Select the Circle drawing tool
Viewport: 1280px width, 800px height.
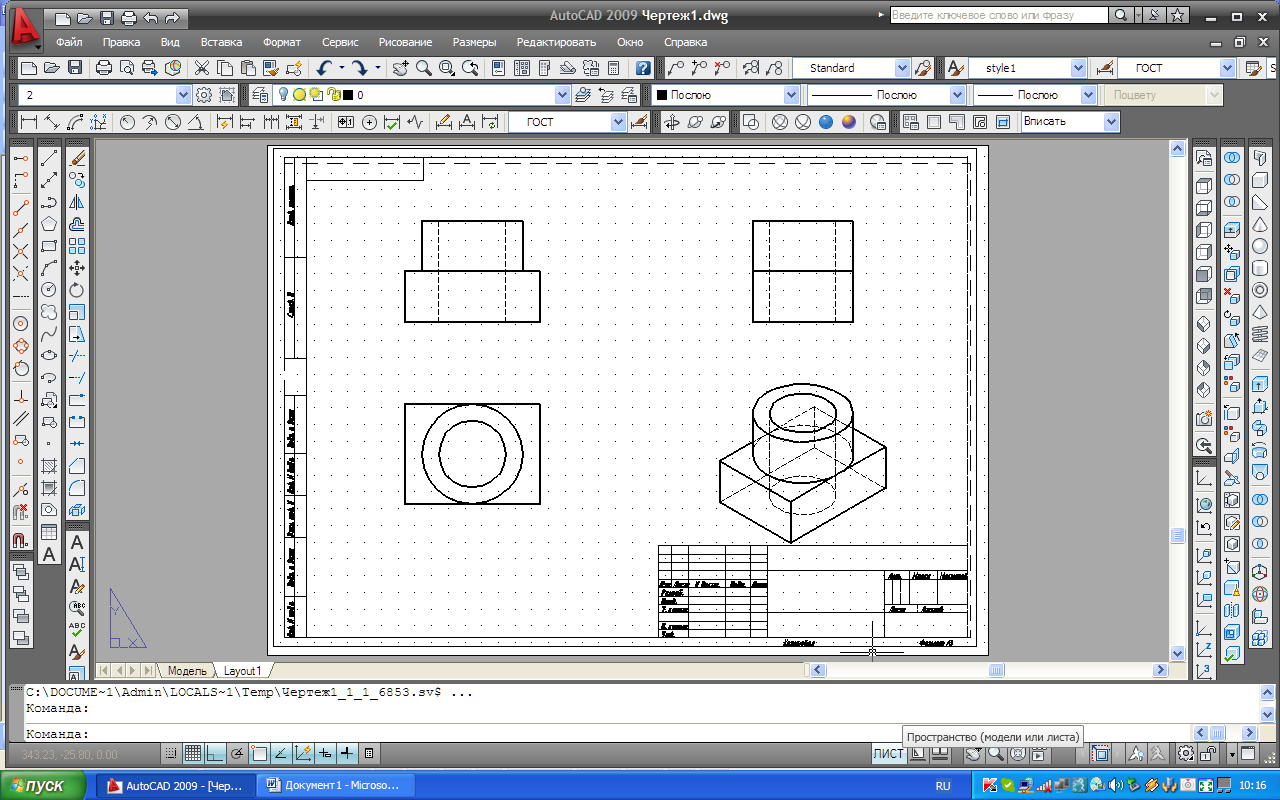pyautogui.click(x=48, y=290)
